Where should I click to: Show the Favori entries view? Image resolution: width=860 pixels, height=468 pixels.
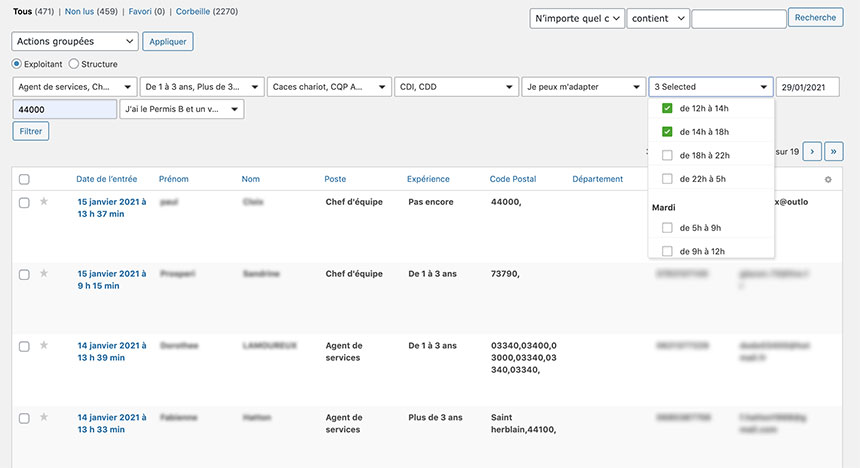click(140, 12)
